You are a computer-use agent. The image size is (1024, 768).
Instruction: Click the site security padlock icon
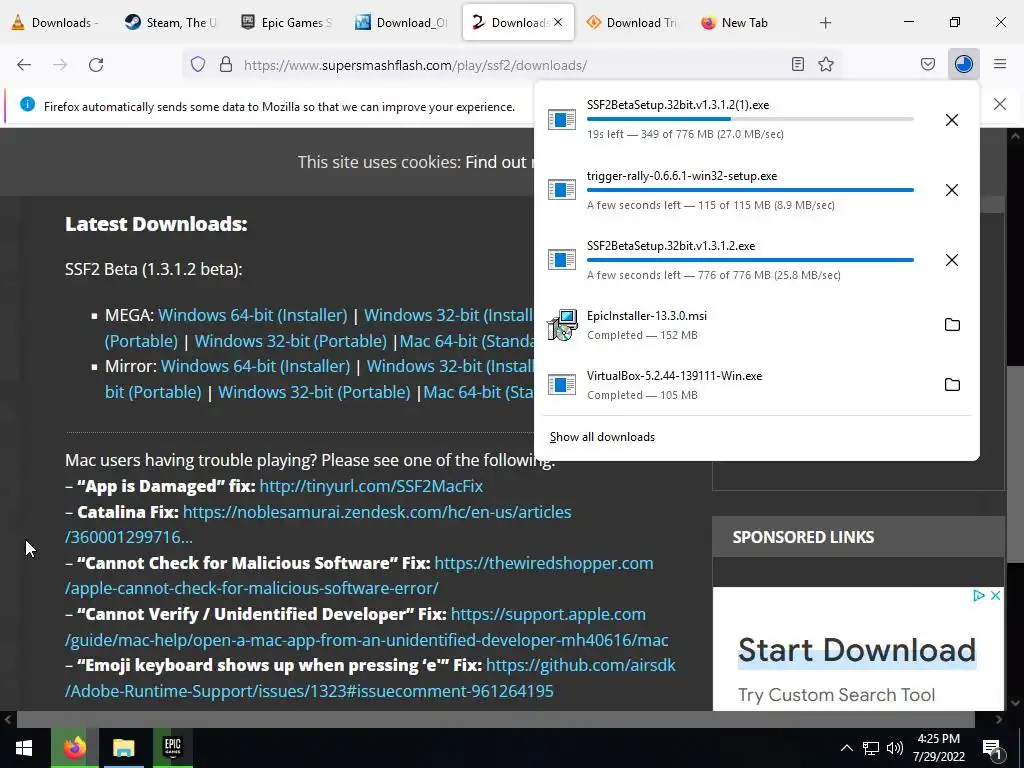(226, 65)
